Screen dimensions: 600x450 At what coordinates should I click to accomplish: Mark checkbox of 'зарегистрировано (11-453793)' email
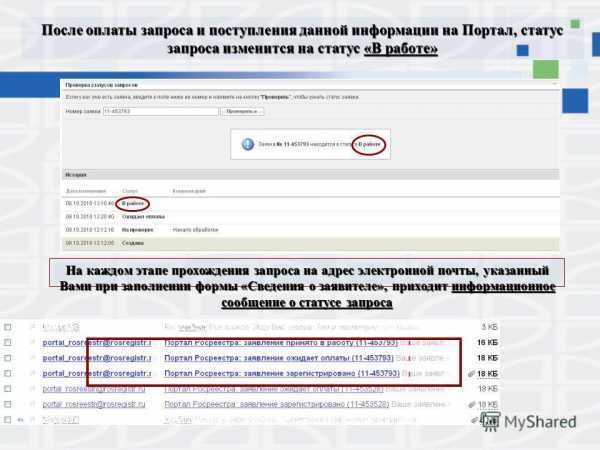pos(8,373)
